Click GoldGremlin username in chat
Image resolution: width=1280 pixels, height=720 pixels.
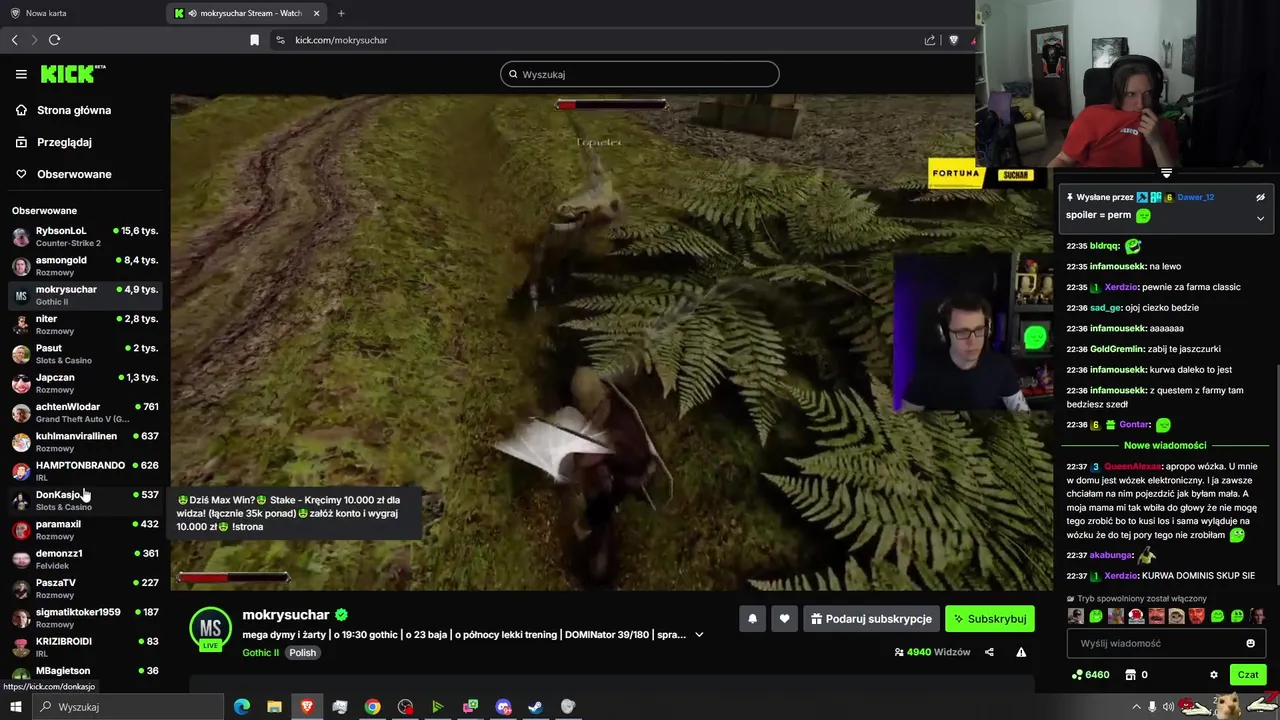pyautogui.click(x=1117, y=349)
